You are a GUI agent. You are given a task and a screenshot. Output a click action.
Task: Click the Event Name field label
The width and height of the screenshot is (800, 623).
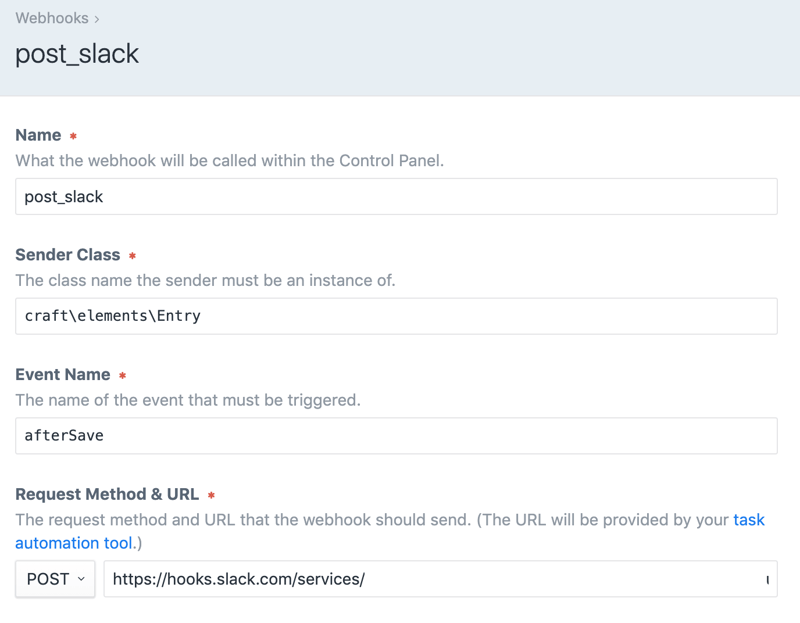(x=62, y=375)
